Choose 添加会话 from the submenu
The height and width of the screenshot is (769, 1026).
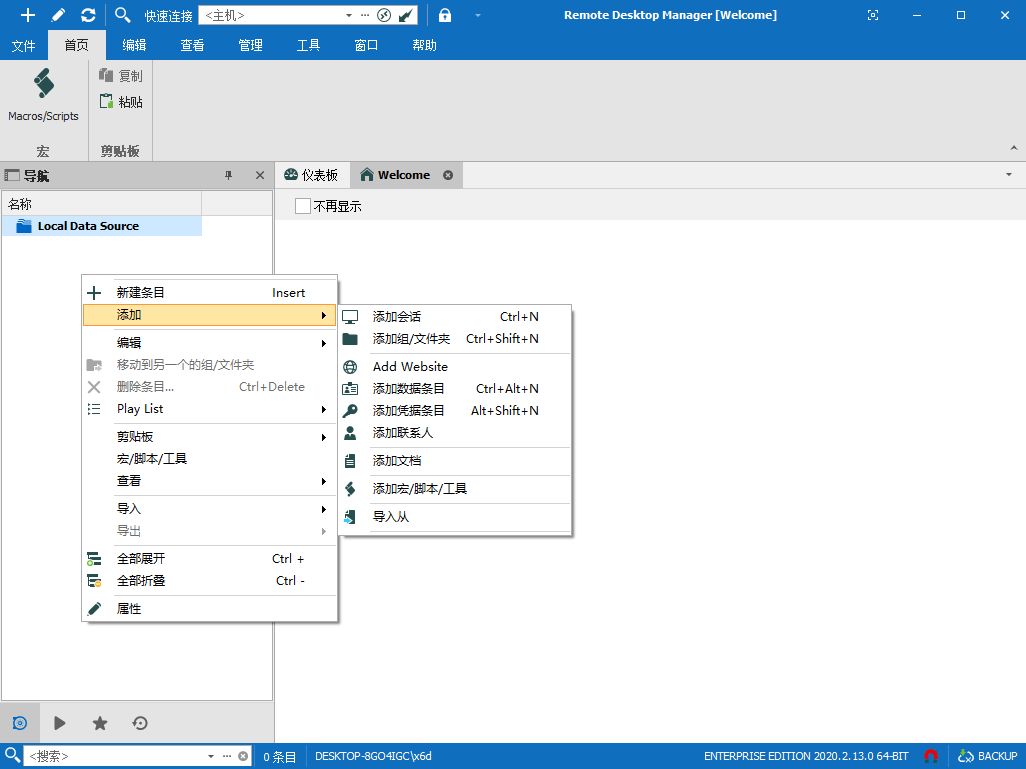pos(397,317)
